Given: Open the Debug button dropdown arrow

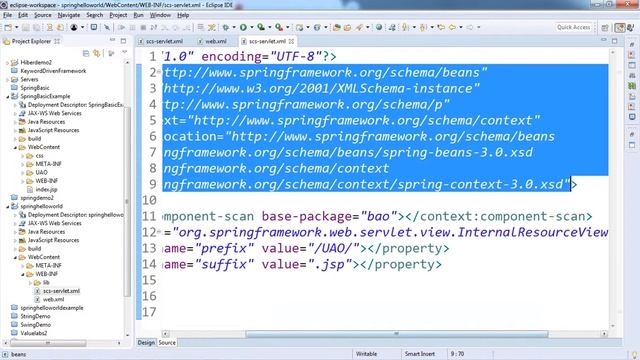Looking at the screenshot, I should tap(234, 27).
